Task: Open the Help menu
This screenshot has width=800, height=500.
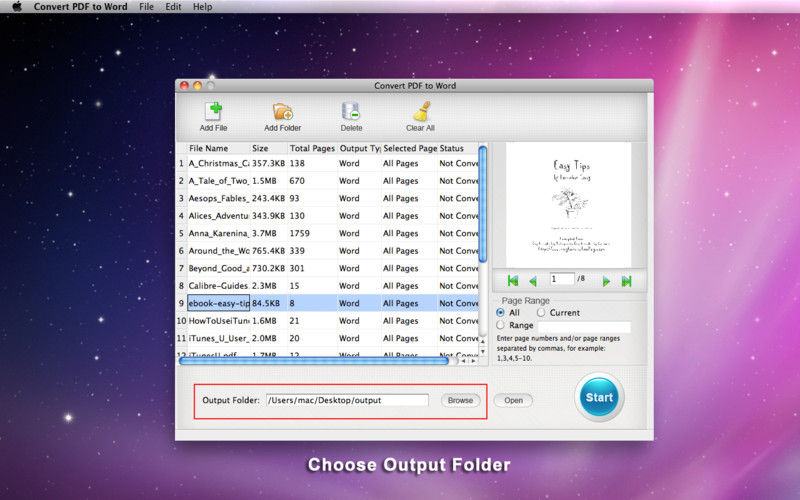Action: coord(203,7)
